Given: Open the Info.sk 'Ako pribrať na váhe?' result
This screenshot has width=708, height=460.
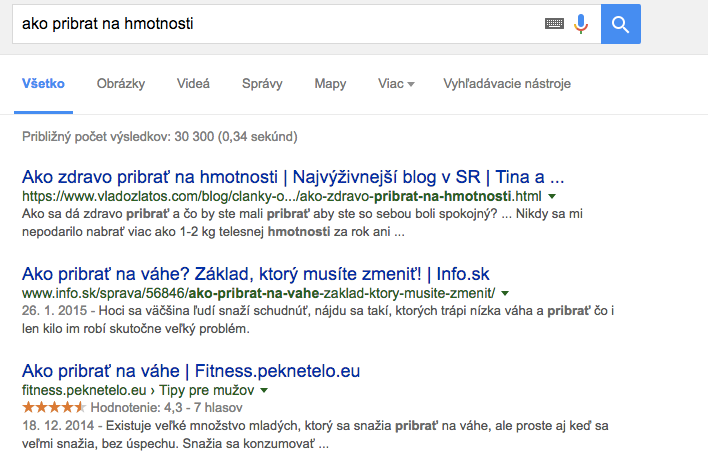Looking at the screenshot, I should tap(256, 274).
